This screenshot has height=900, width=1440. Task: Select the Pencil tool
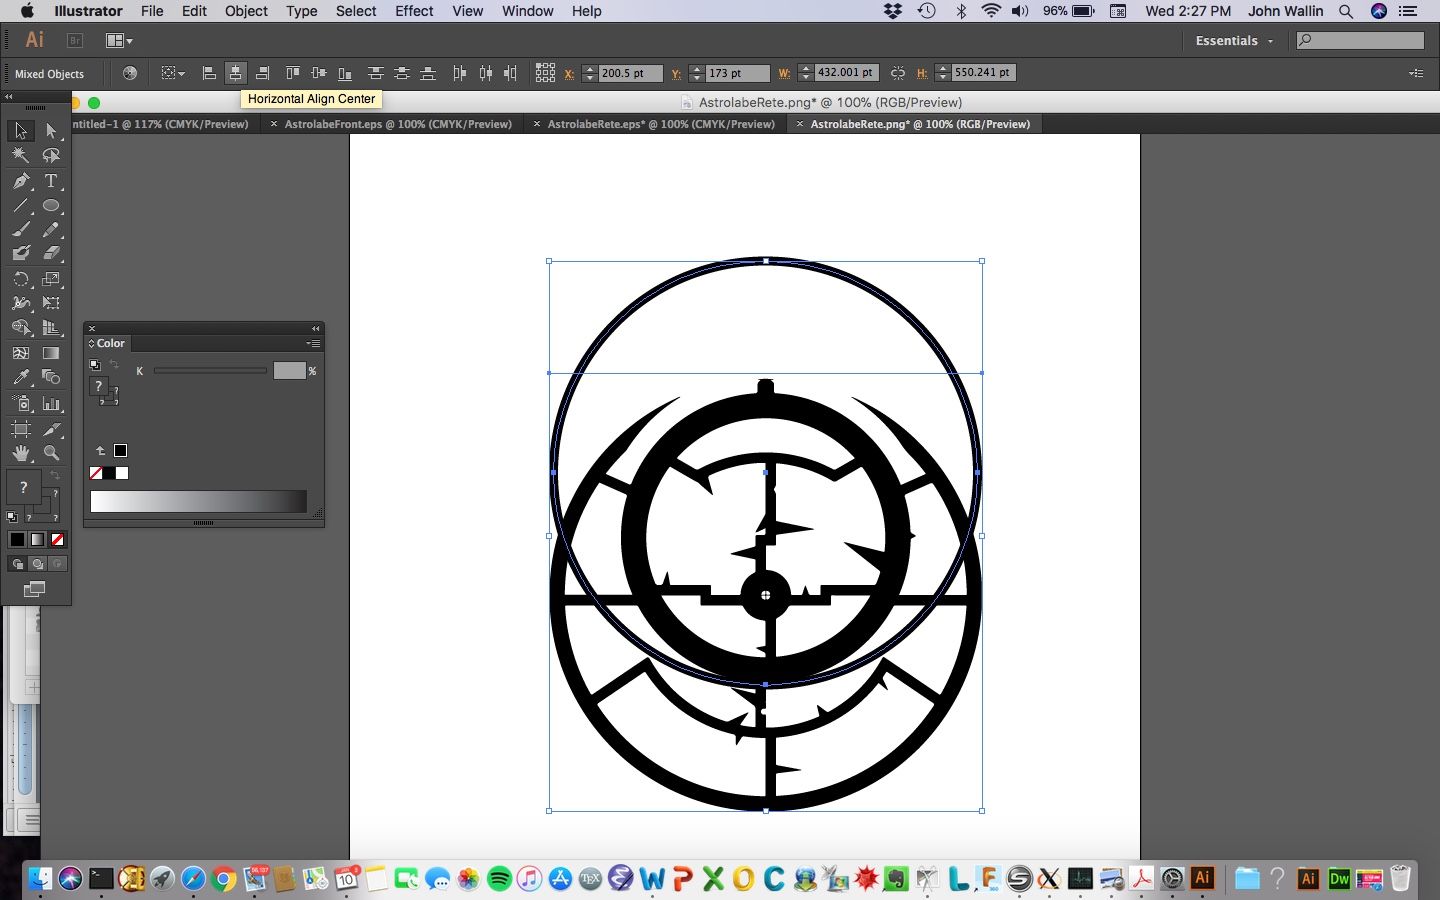(x=51, y=229)
